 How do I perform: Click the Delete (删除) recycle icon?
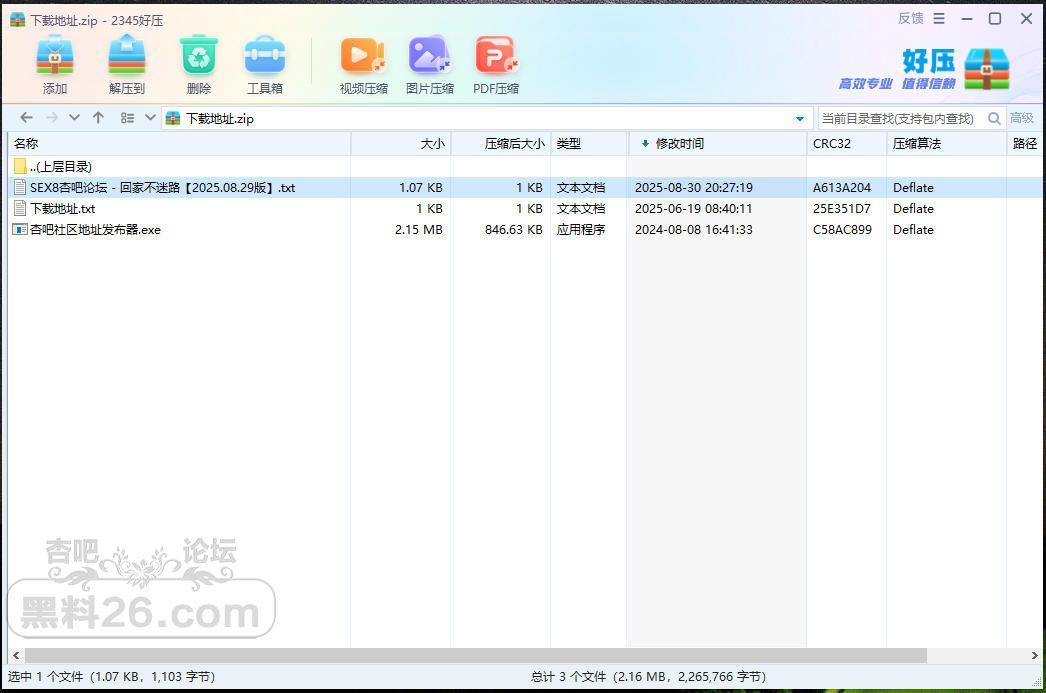click(198, 57)
